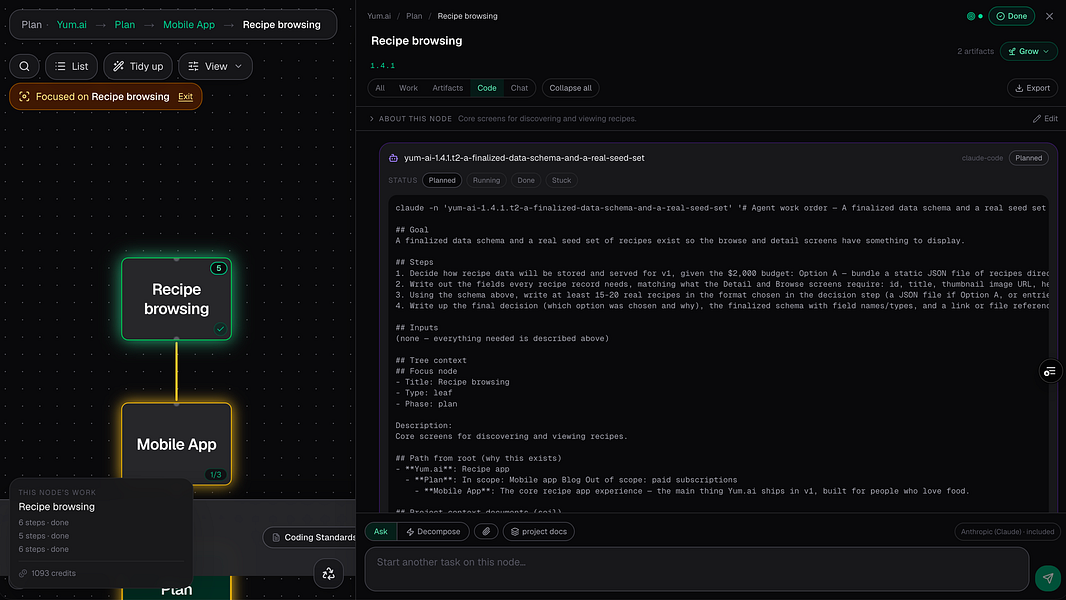The width and height of the screenshot is (1066, 600).
Task: Switch to the All tab
Action: 380,88
